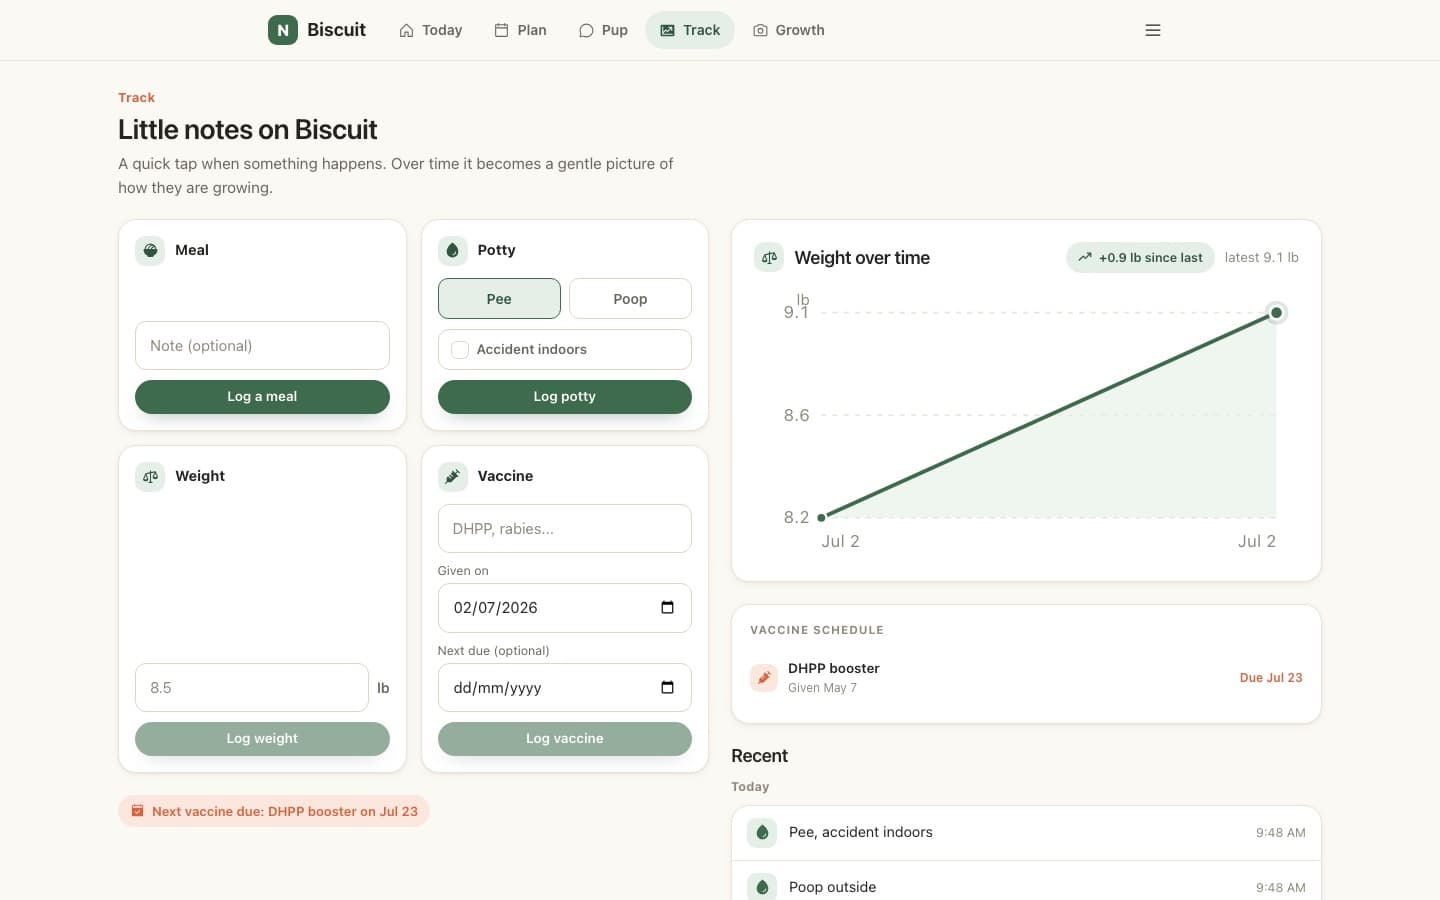Screen dimensions: 1440x900
Task: Go to the Today tab
Action: [x=430, y=30]
